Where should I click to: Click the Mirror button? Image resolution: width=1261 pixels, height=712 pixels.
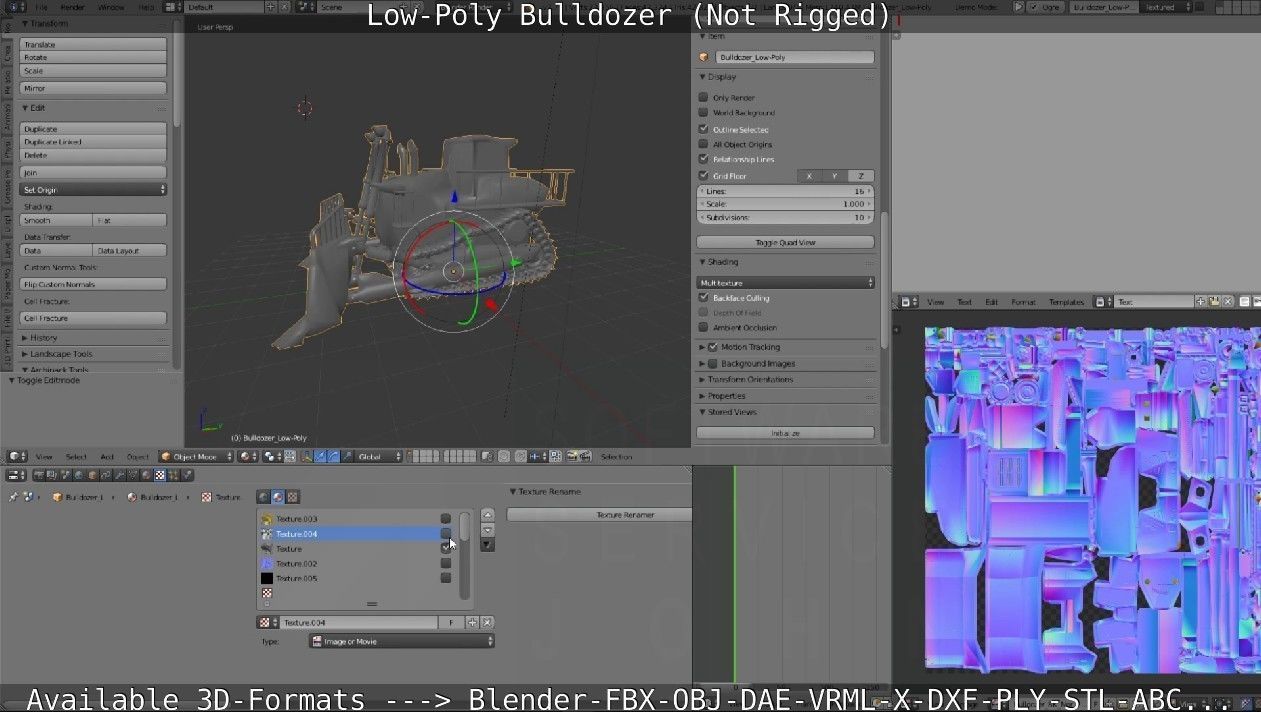pyautogui.click(x=94, y=88)
